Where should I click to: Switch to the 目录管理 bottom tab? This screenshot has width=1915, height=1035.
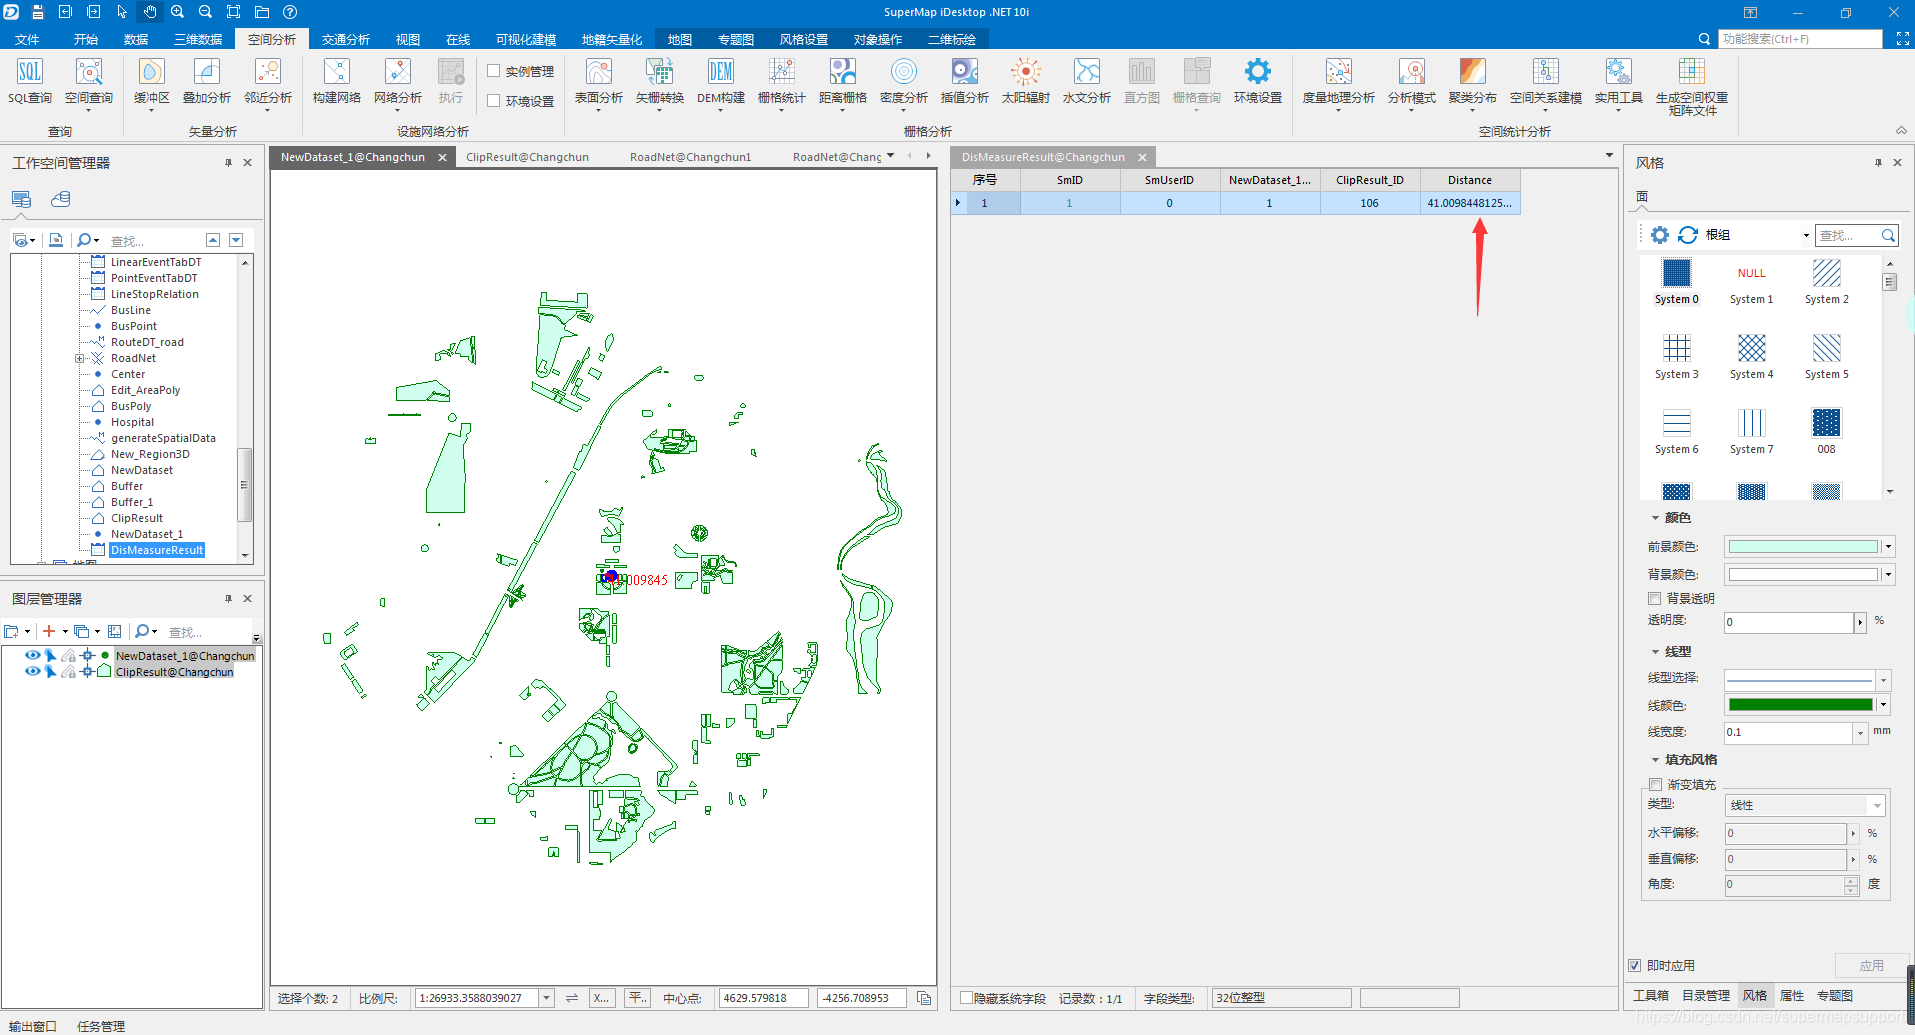tap(1706, 995)
